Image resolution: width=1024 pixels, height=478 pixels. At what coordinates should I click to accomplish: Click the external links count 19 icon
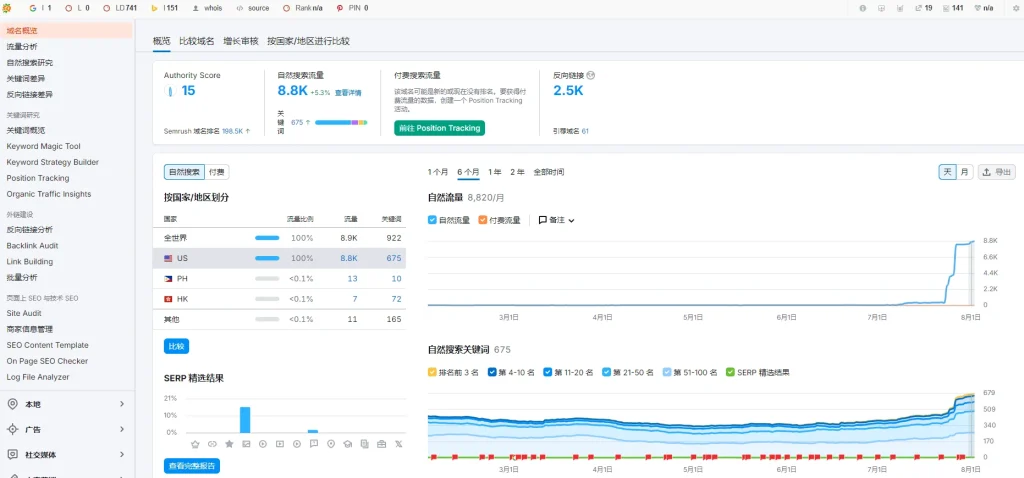[919, 8]
